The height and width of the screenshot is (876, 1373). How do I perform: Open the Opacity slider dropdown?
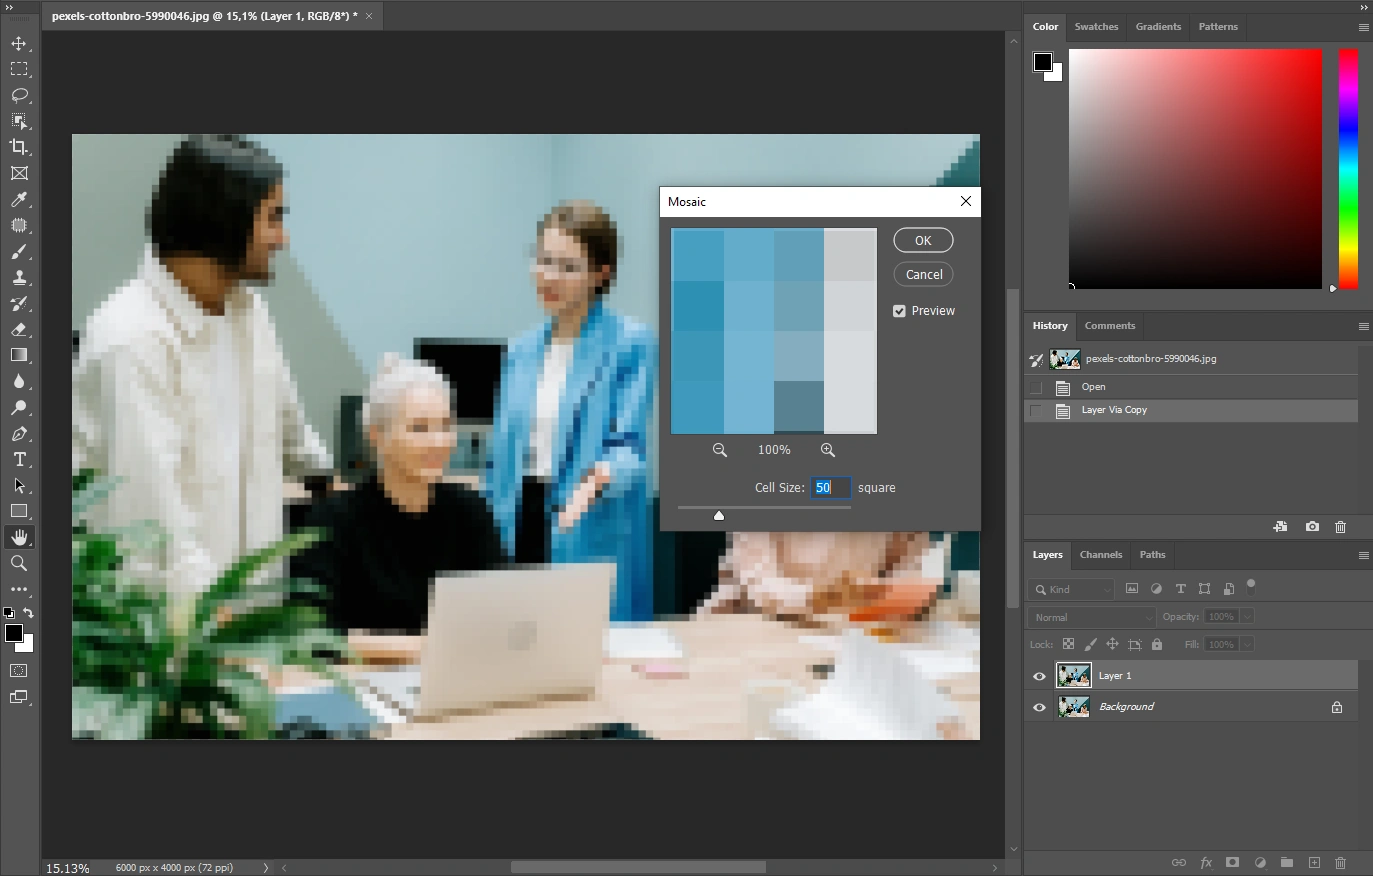1247,617
